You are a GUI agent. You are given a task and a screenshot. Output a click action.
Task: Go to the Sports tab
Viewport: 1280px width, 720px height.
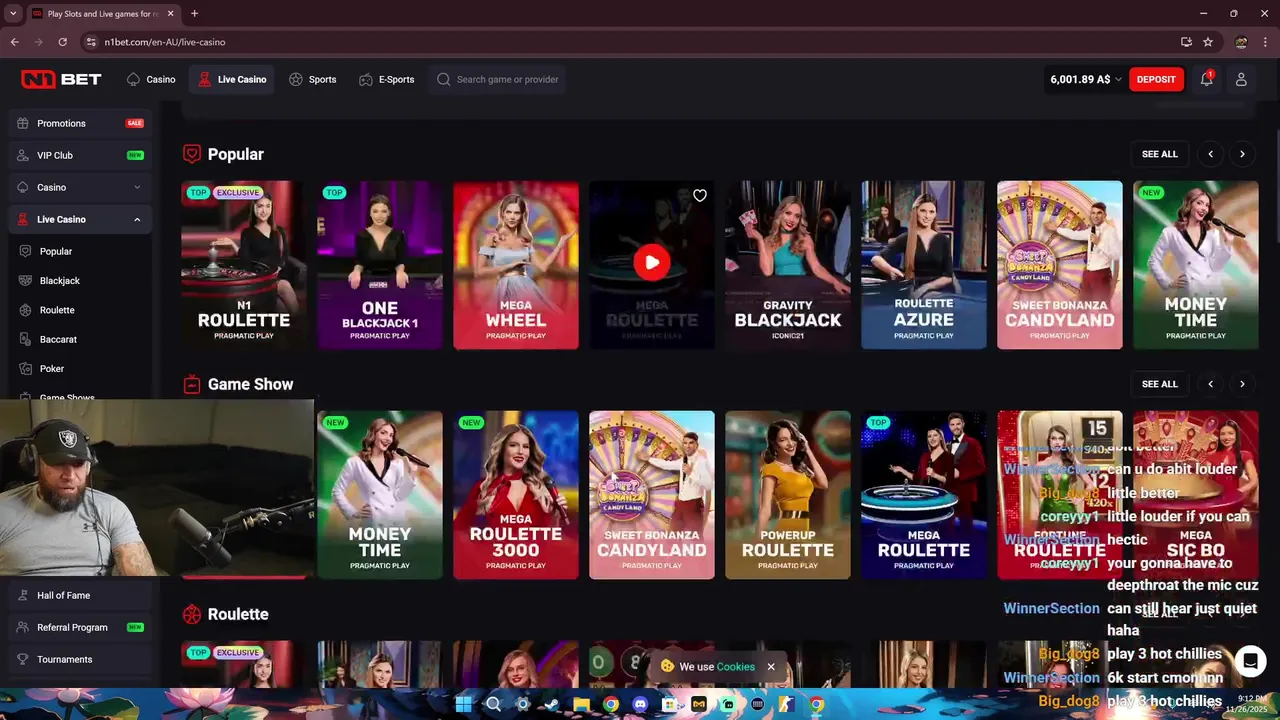tap(312, 79)
